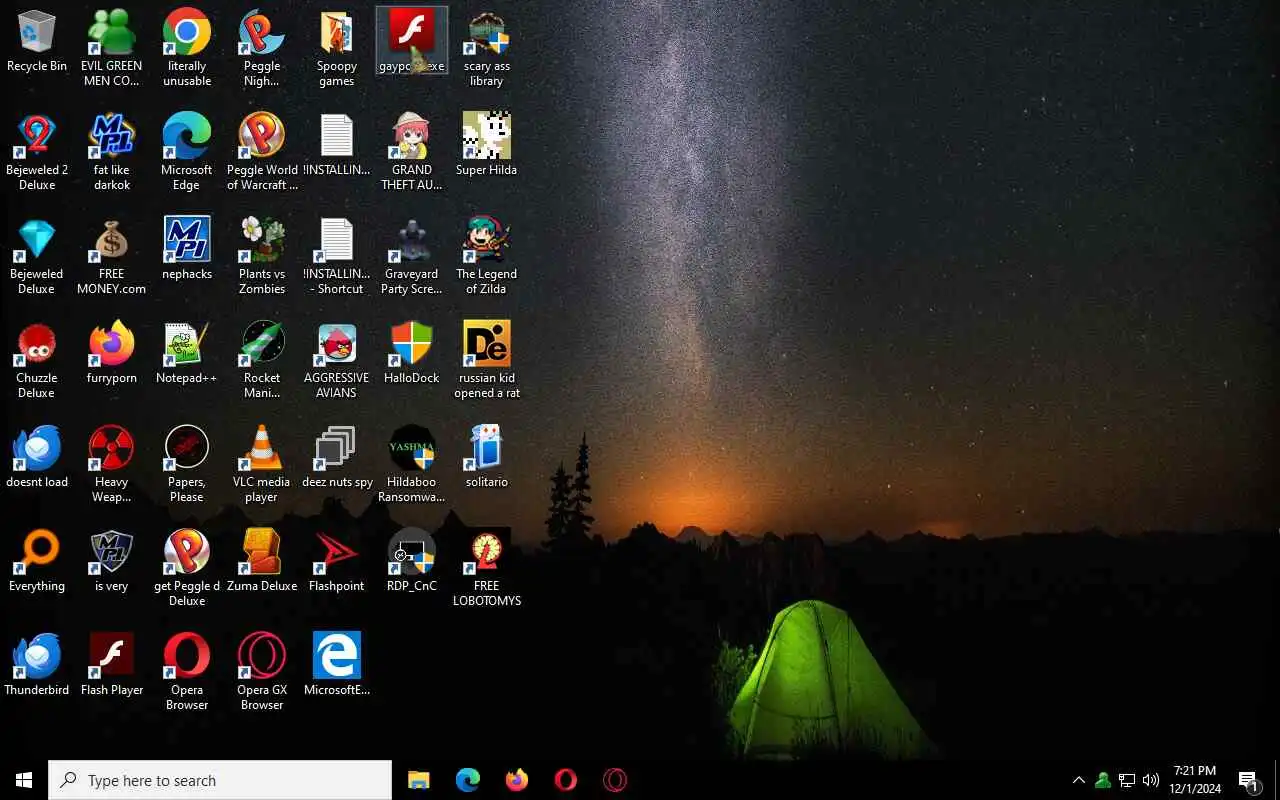
Task: Launch Firefox from the taskbar
Action: pyautogui.click(x=517, y=780)
